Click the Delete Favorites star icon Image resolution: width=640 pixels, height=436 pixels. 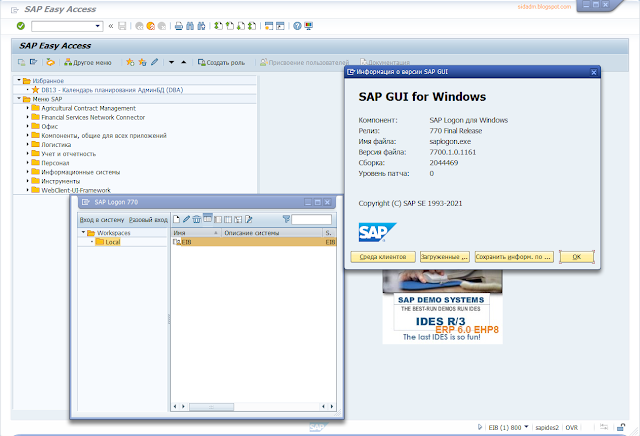142,62
